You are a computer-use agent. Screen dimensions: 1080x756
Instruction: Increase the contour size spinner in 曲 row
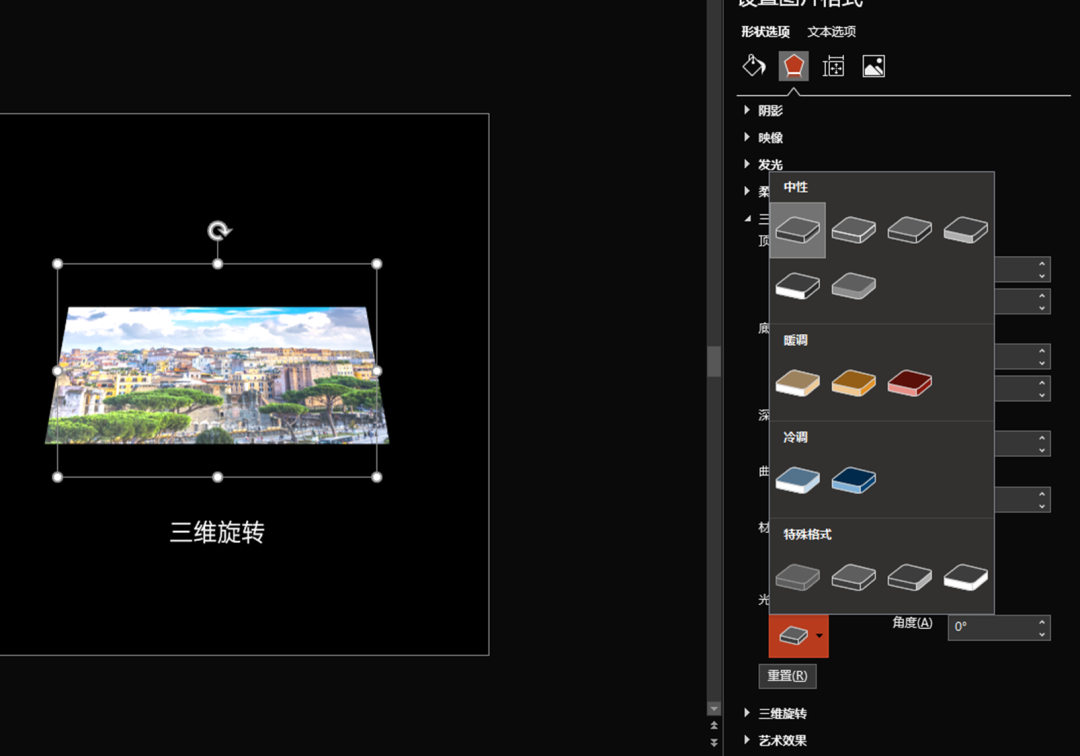click(1042, 494)
